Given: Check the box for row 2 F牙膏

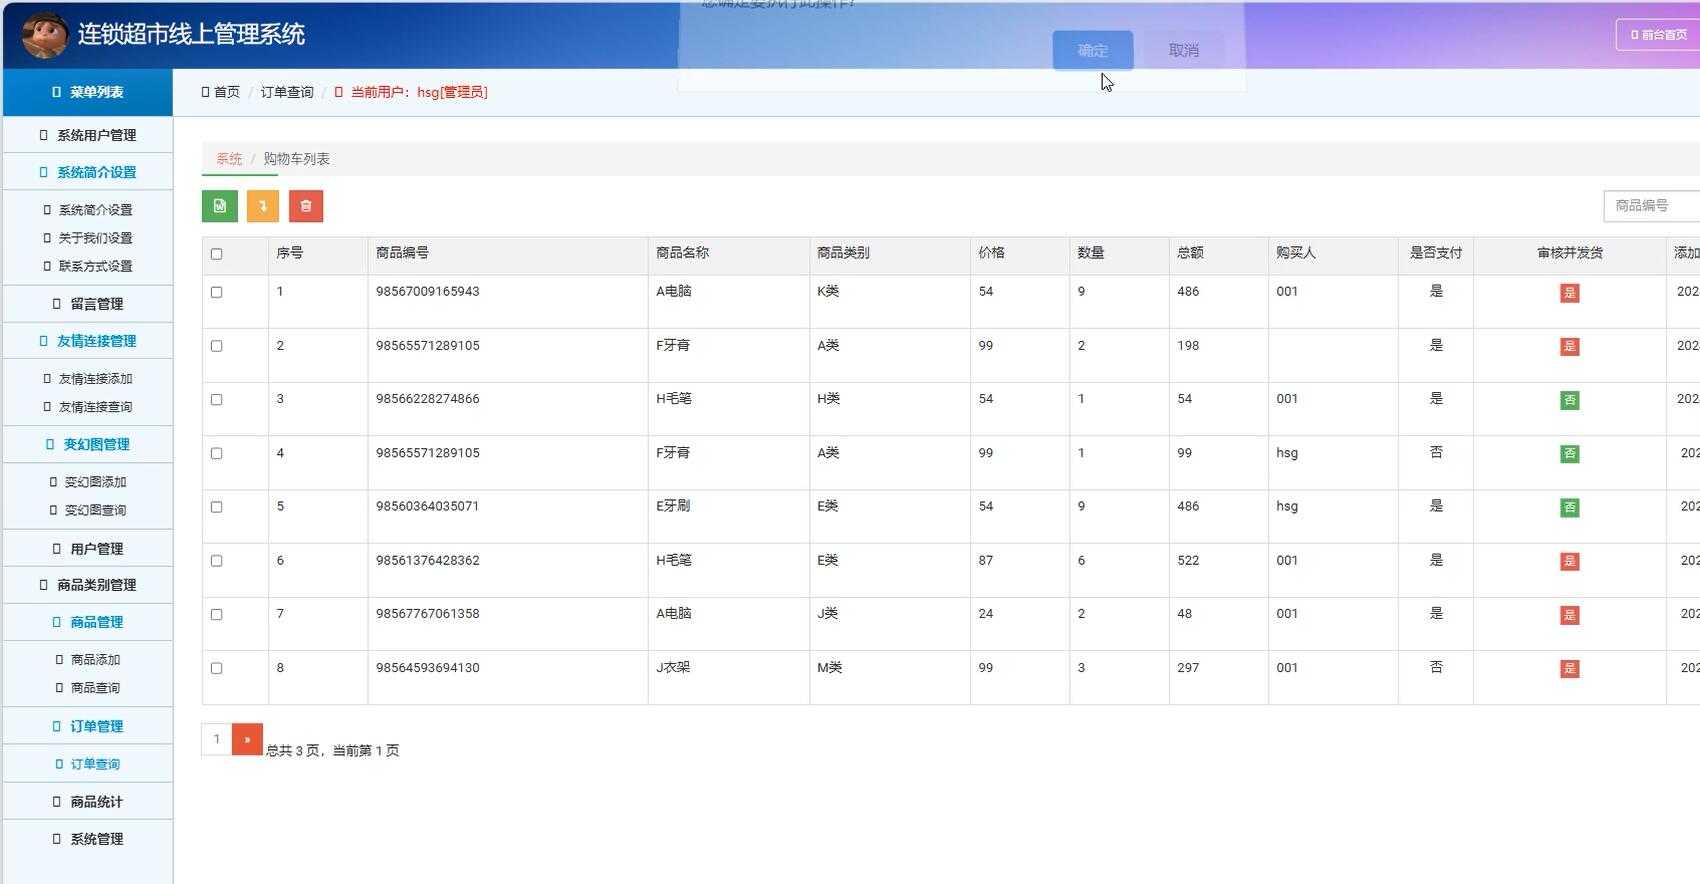Looking at the screenshot, I should 217,346.
